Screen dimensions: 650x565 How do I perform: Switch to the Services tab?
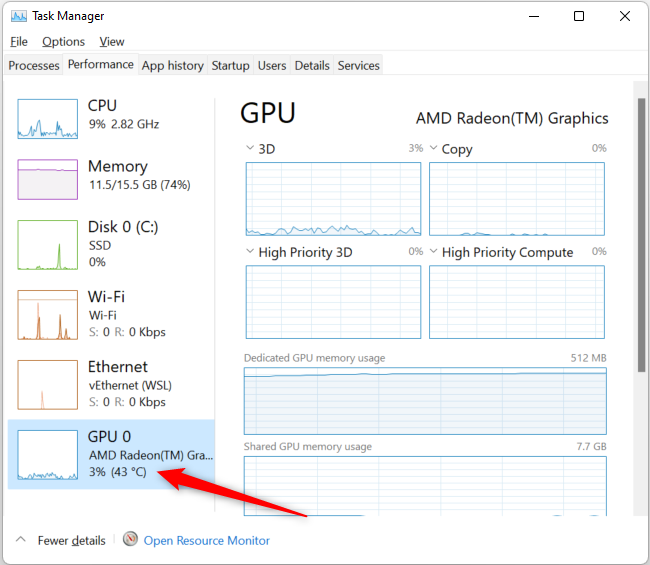(x=359, y=65)
